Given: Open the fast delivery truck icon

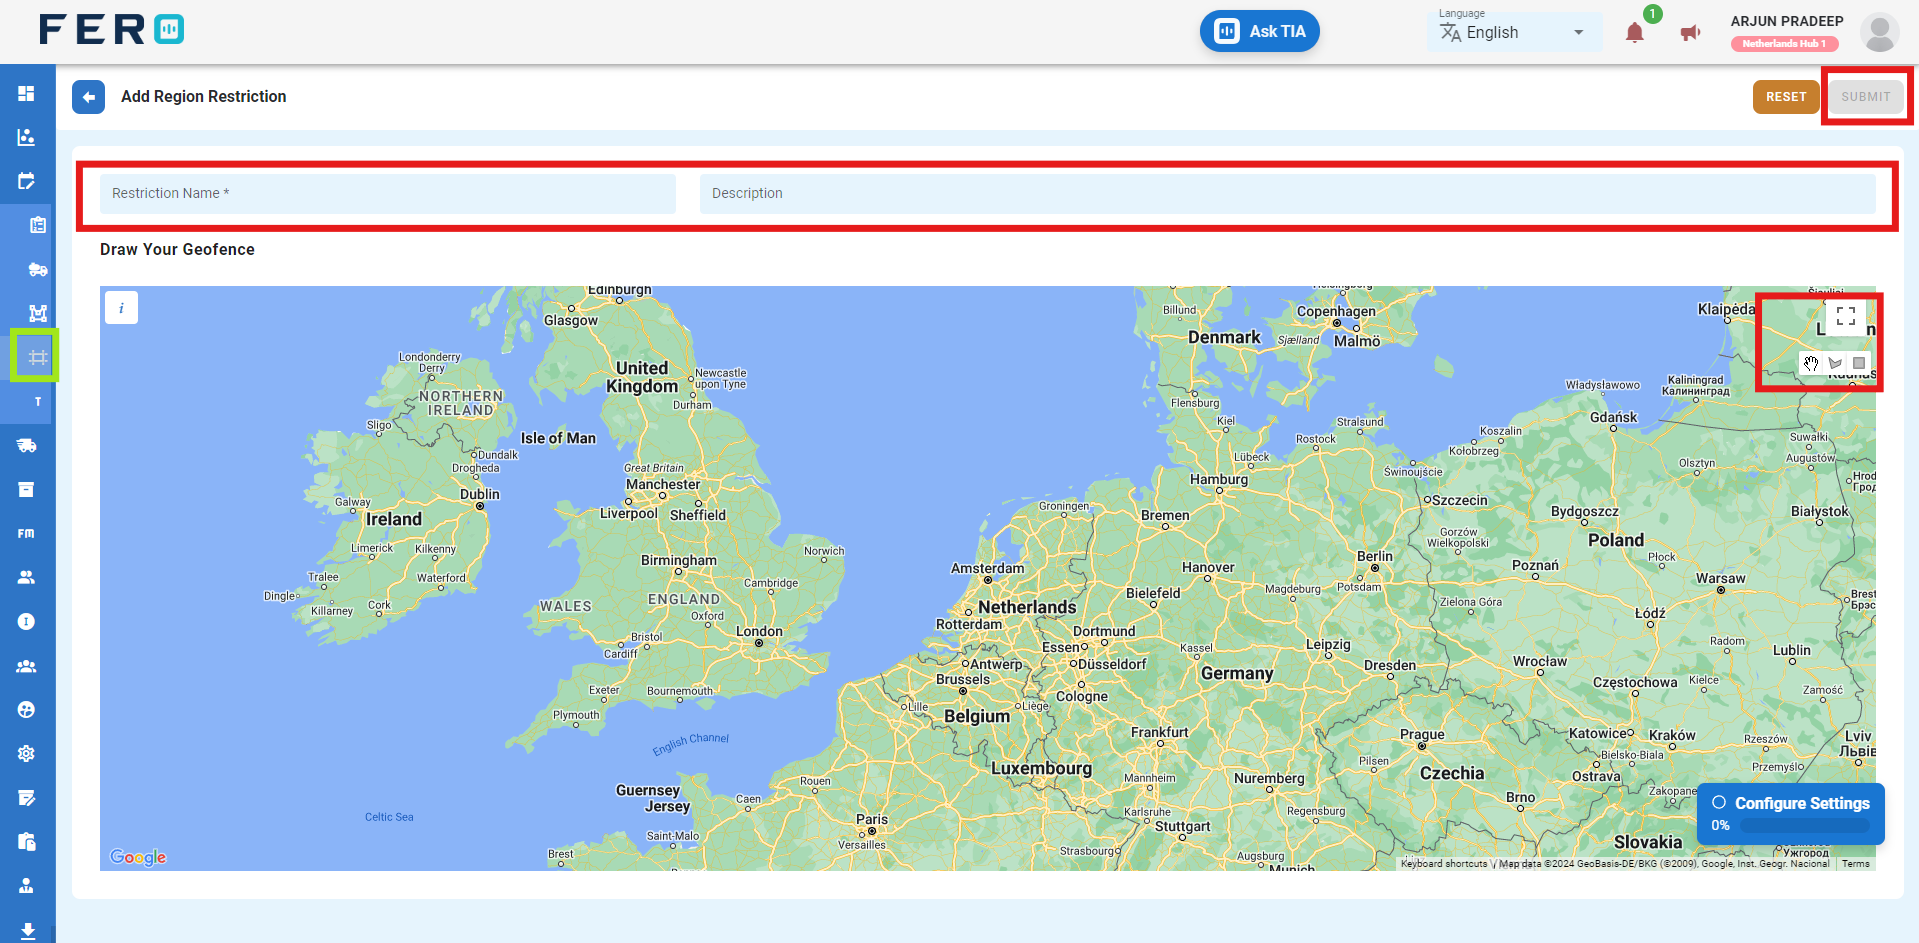Looking at the screenshot, I should pos(26,445).
